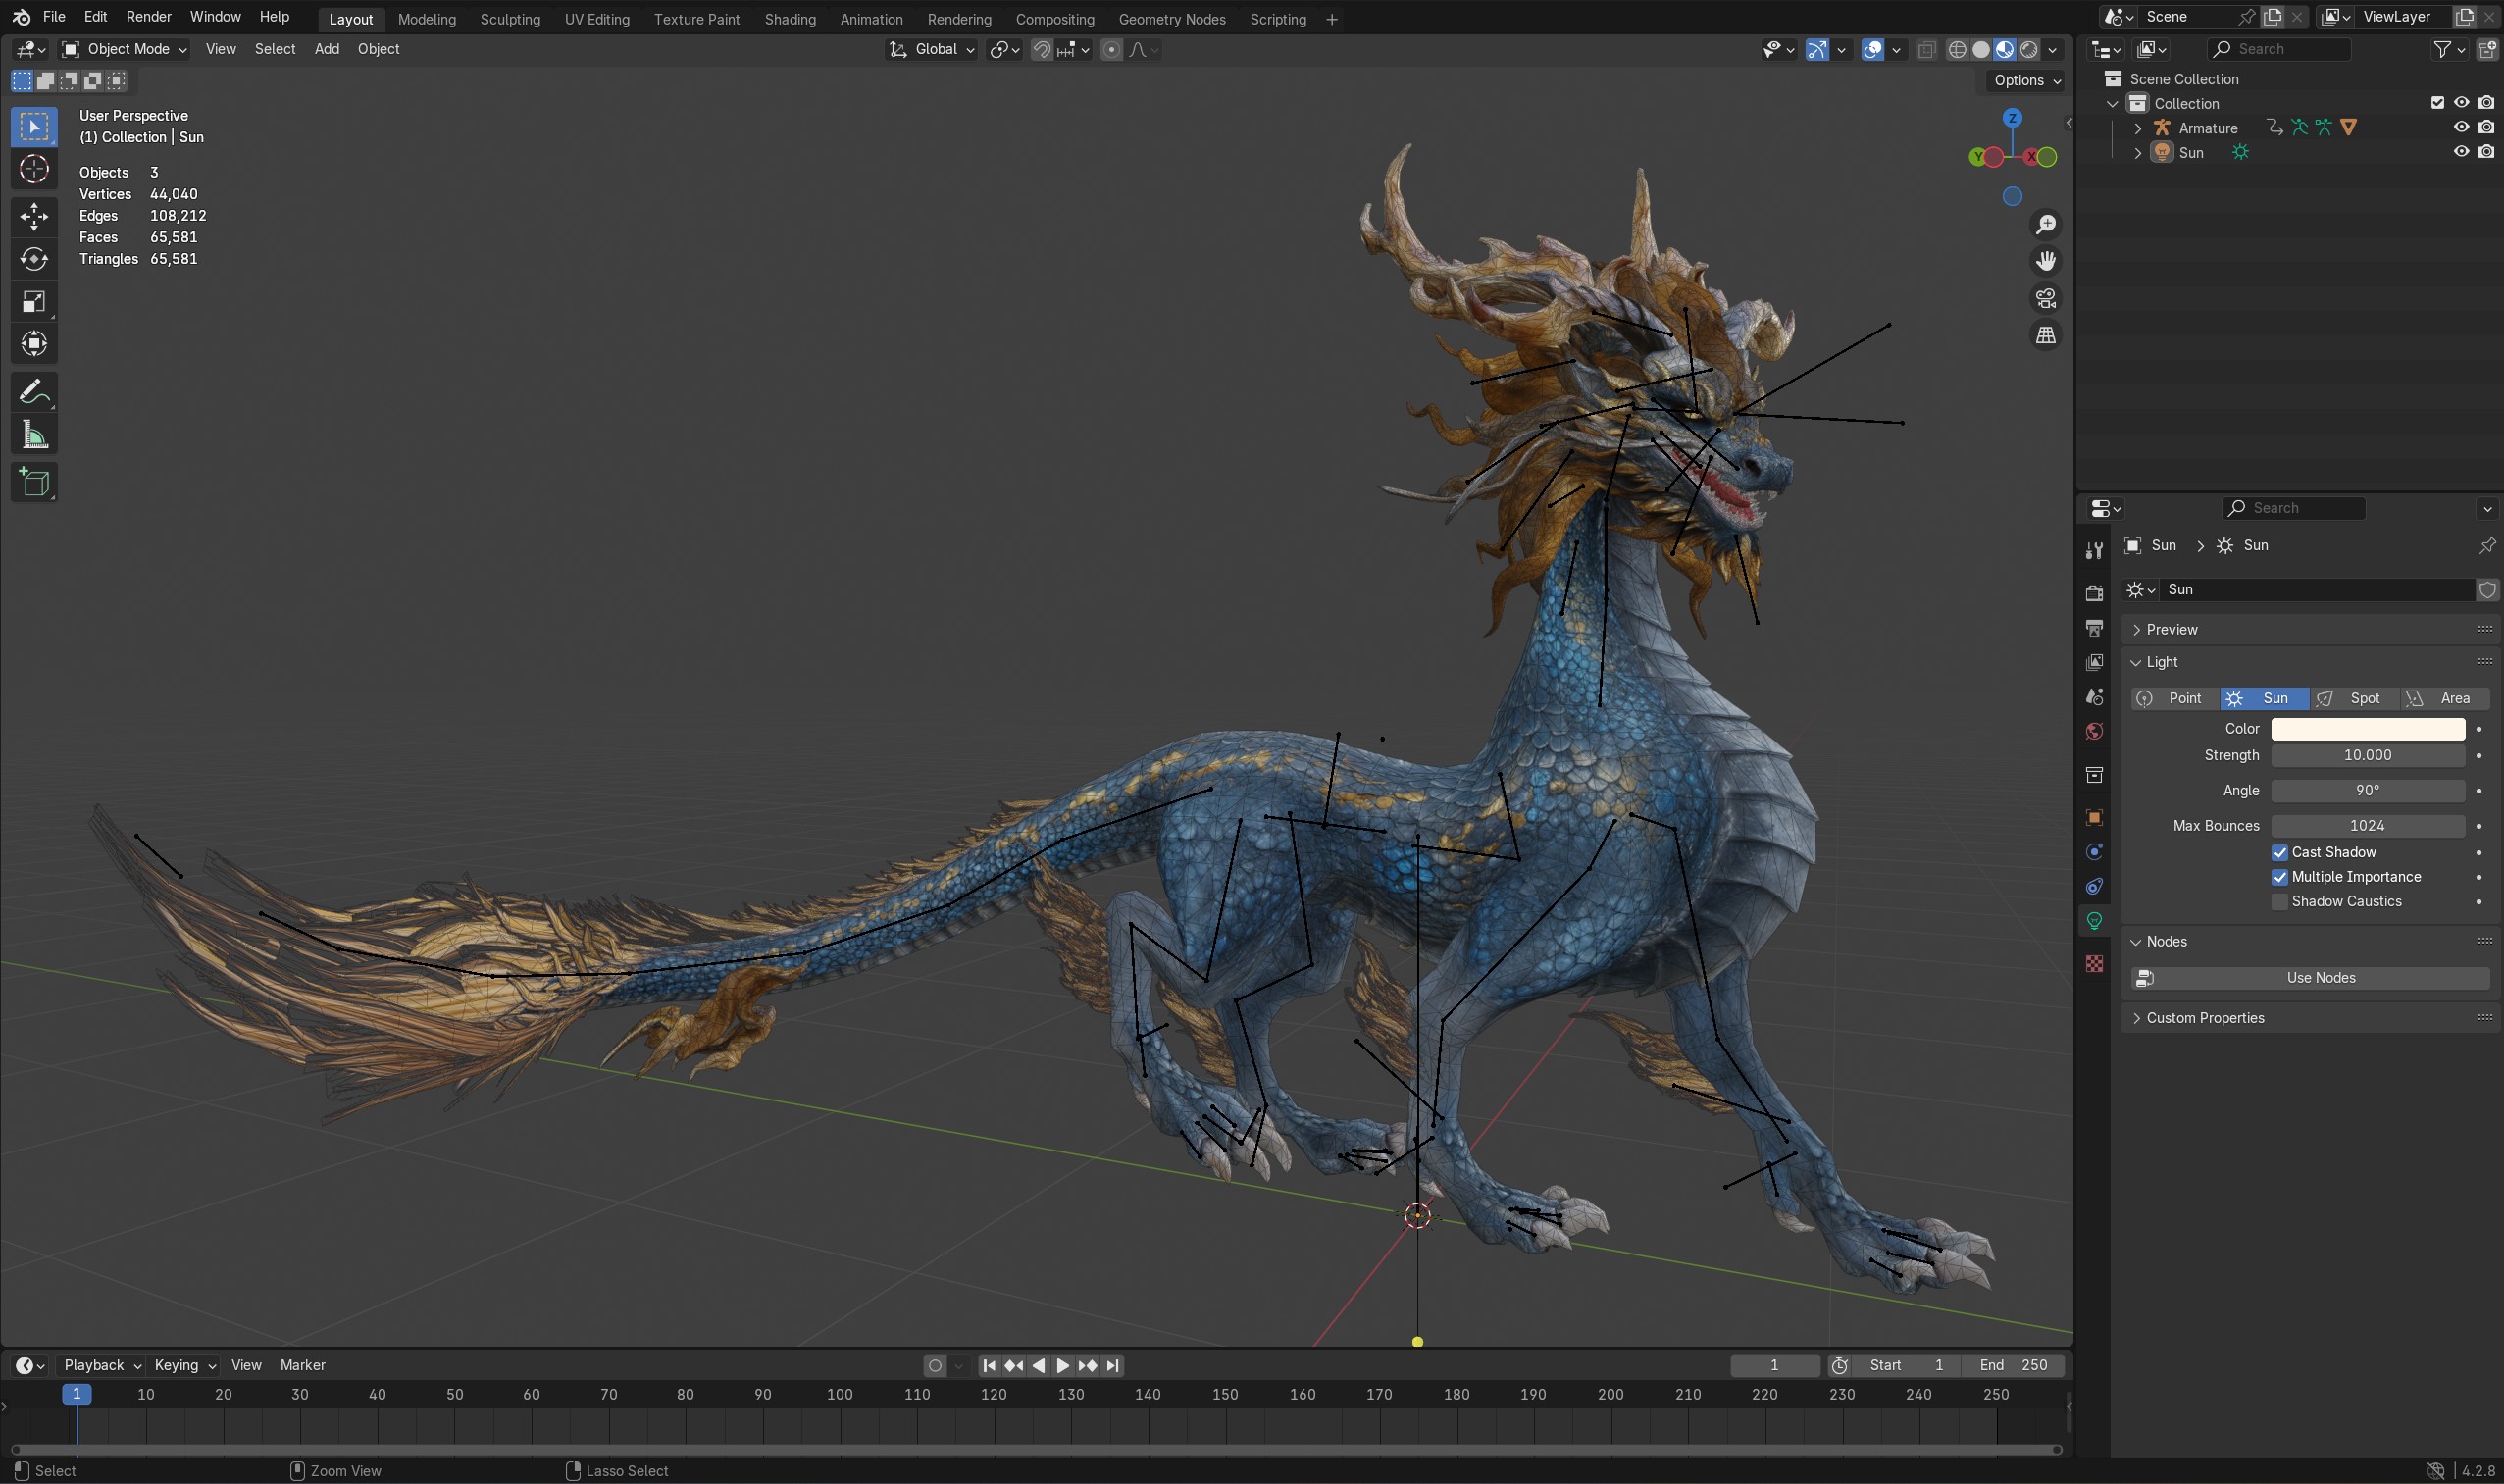2504x1484 pixels.
Task: Disable the Cast Shadow checkbox
Action: 2280,852
